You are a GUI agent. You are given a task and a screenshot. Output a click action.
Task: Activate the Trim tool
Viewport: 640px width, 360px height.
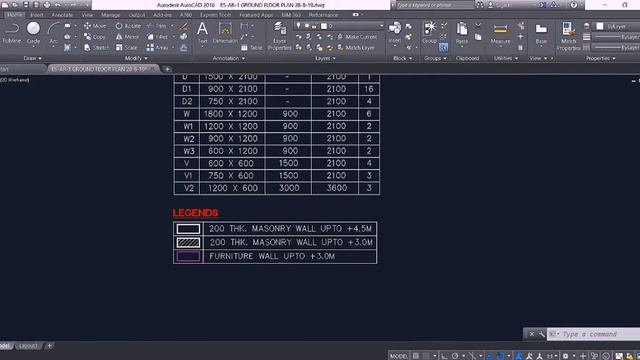(x=157, y=26)
